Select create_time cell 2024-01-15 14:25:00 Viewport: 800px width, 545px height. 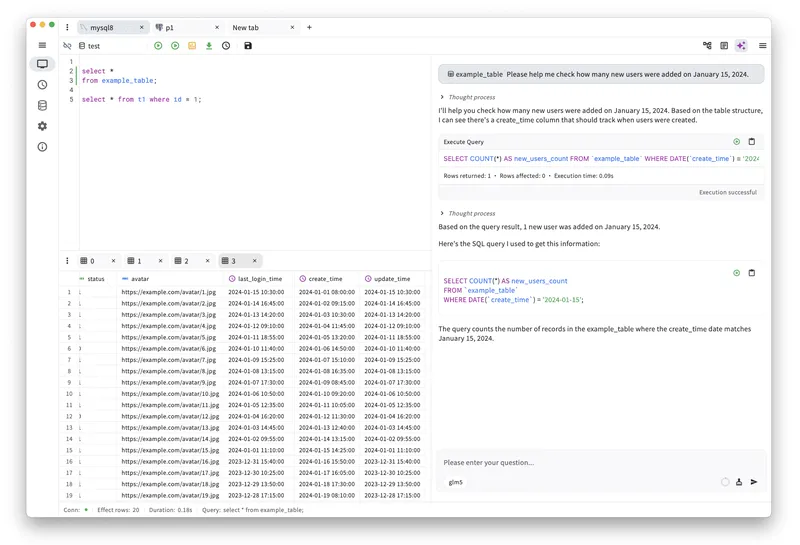(x=327, y=450)
